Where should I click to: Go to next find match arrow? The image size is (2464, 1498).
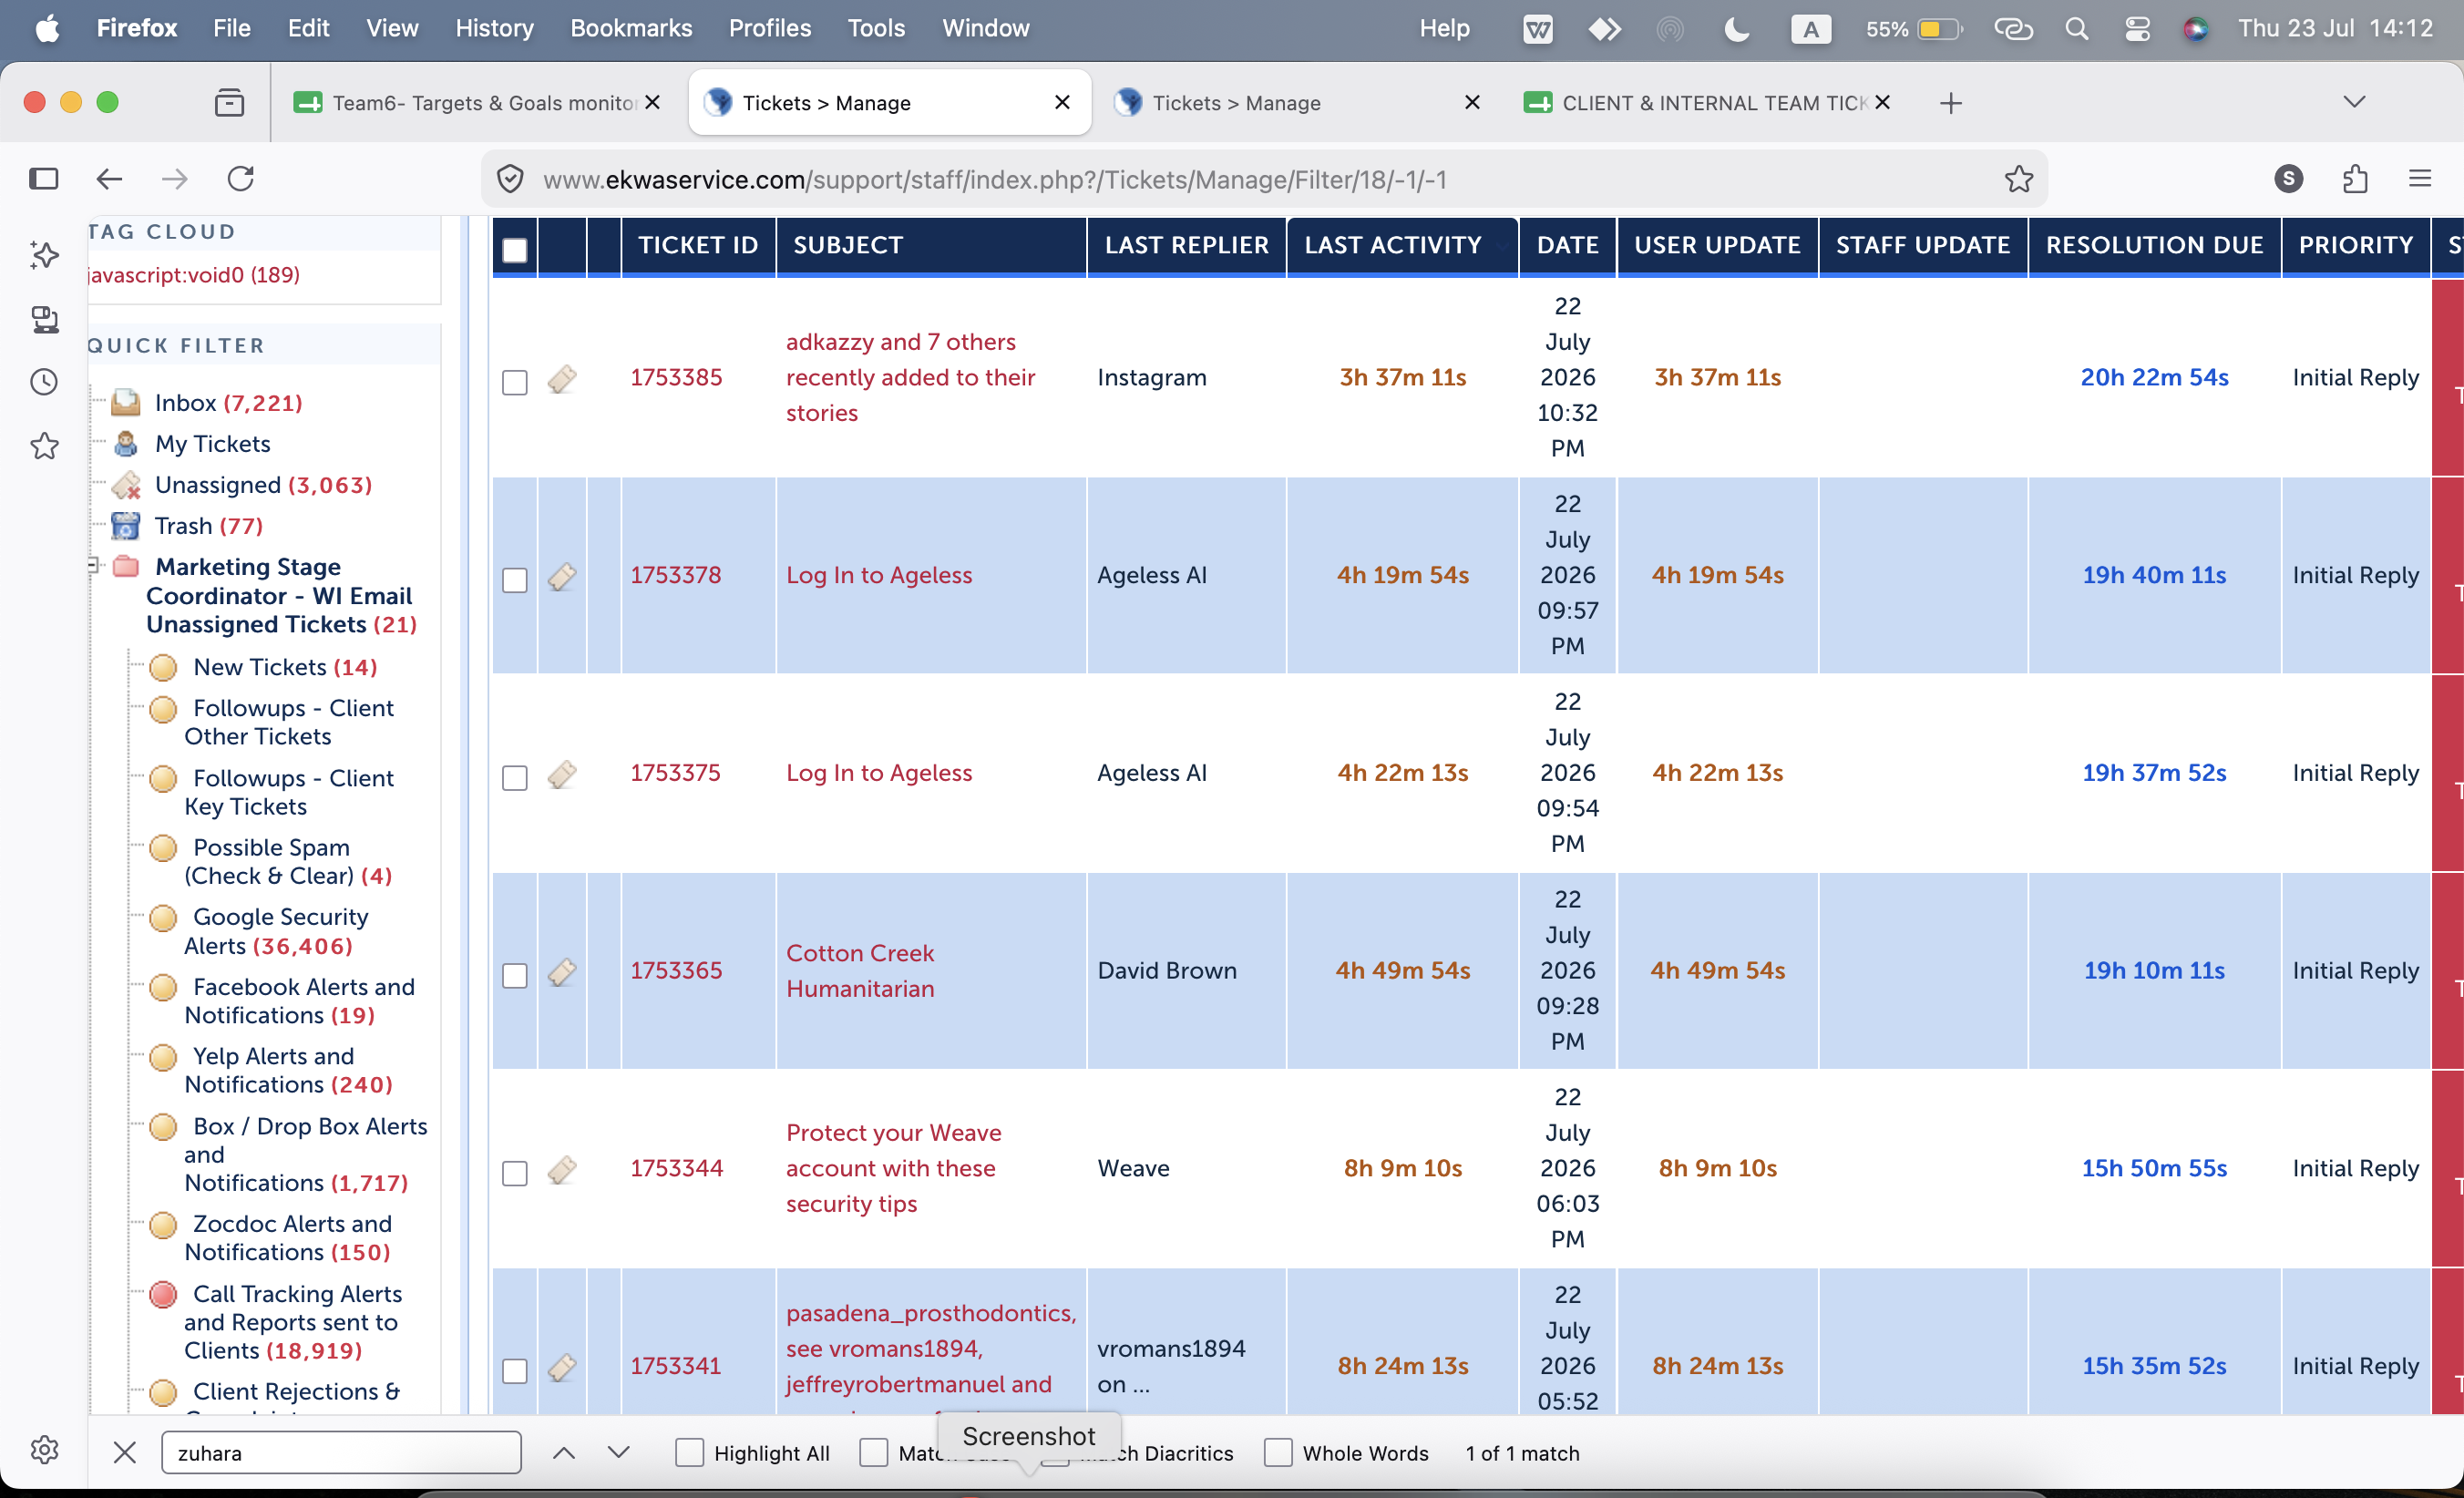tap(619, 1452)
